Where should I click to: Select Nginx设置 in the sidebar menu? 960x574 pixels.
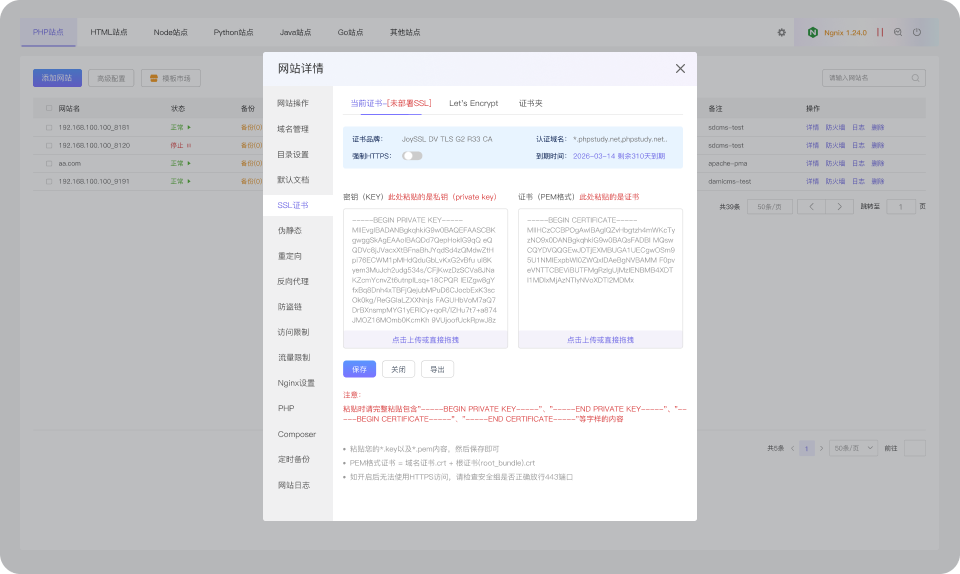296,383
